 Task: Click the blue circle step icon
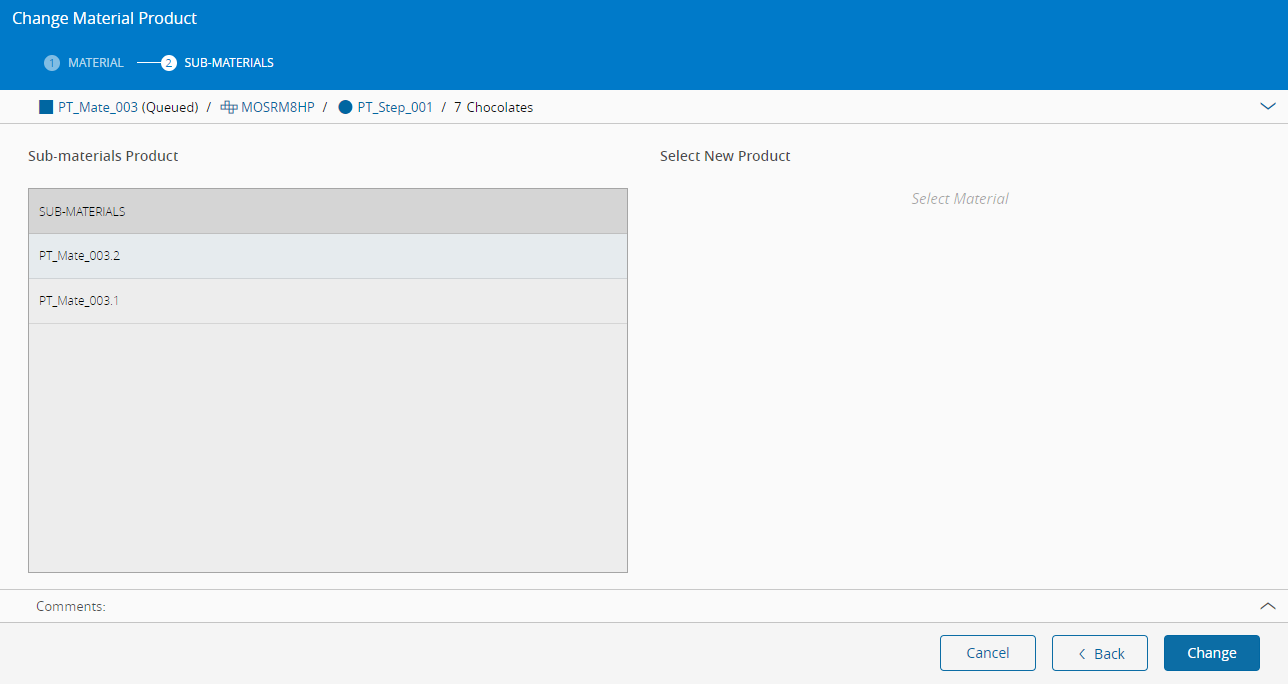click(x=346, y=107)
